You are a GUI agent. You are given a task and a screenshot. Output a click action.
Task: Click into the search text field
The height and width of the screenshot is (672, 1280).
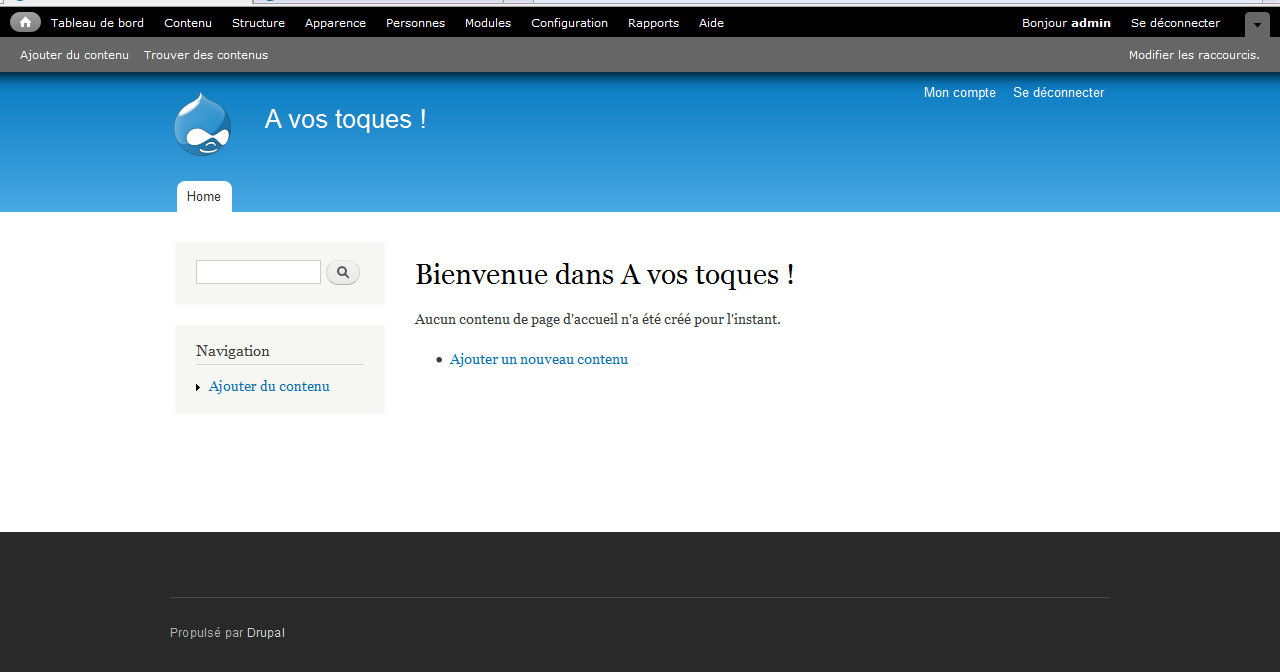click(258, 272)
